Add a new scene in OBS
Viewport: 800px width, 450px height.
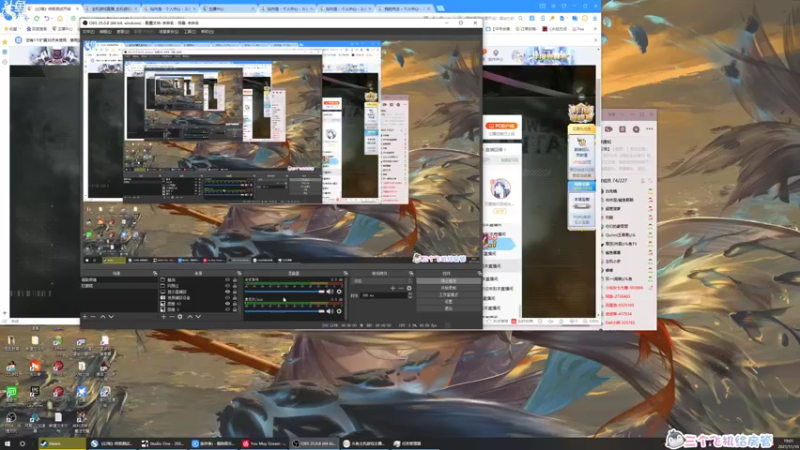click(x=85, y=317)
